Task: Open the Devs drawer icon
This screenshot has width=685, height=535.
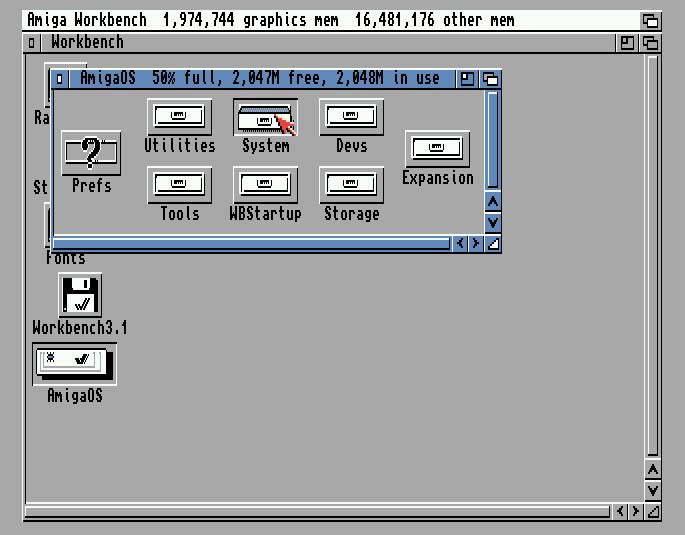Action: coord(351,117)
